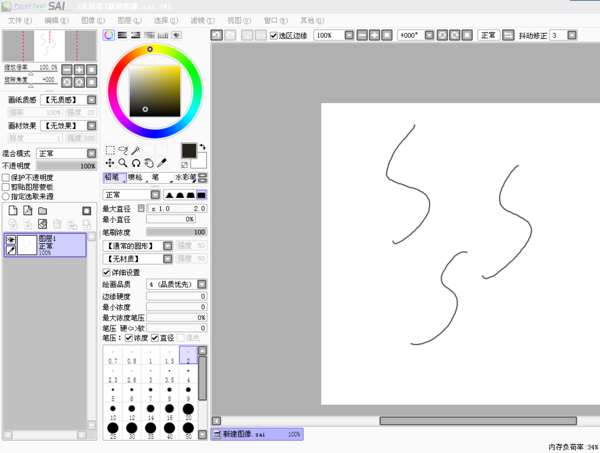Select the rectangular selection tool
Viewport: 600px width, 453px height.
(x=110, y=151)
